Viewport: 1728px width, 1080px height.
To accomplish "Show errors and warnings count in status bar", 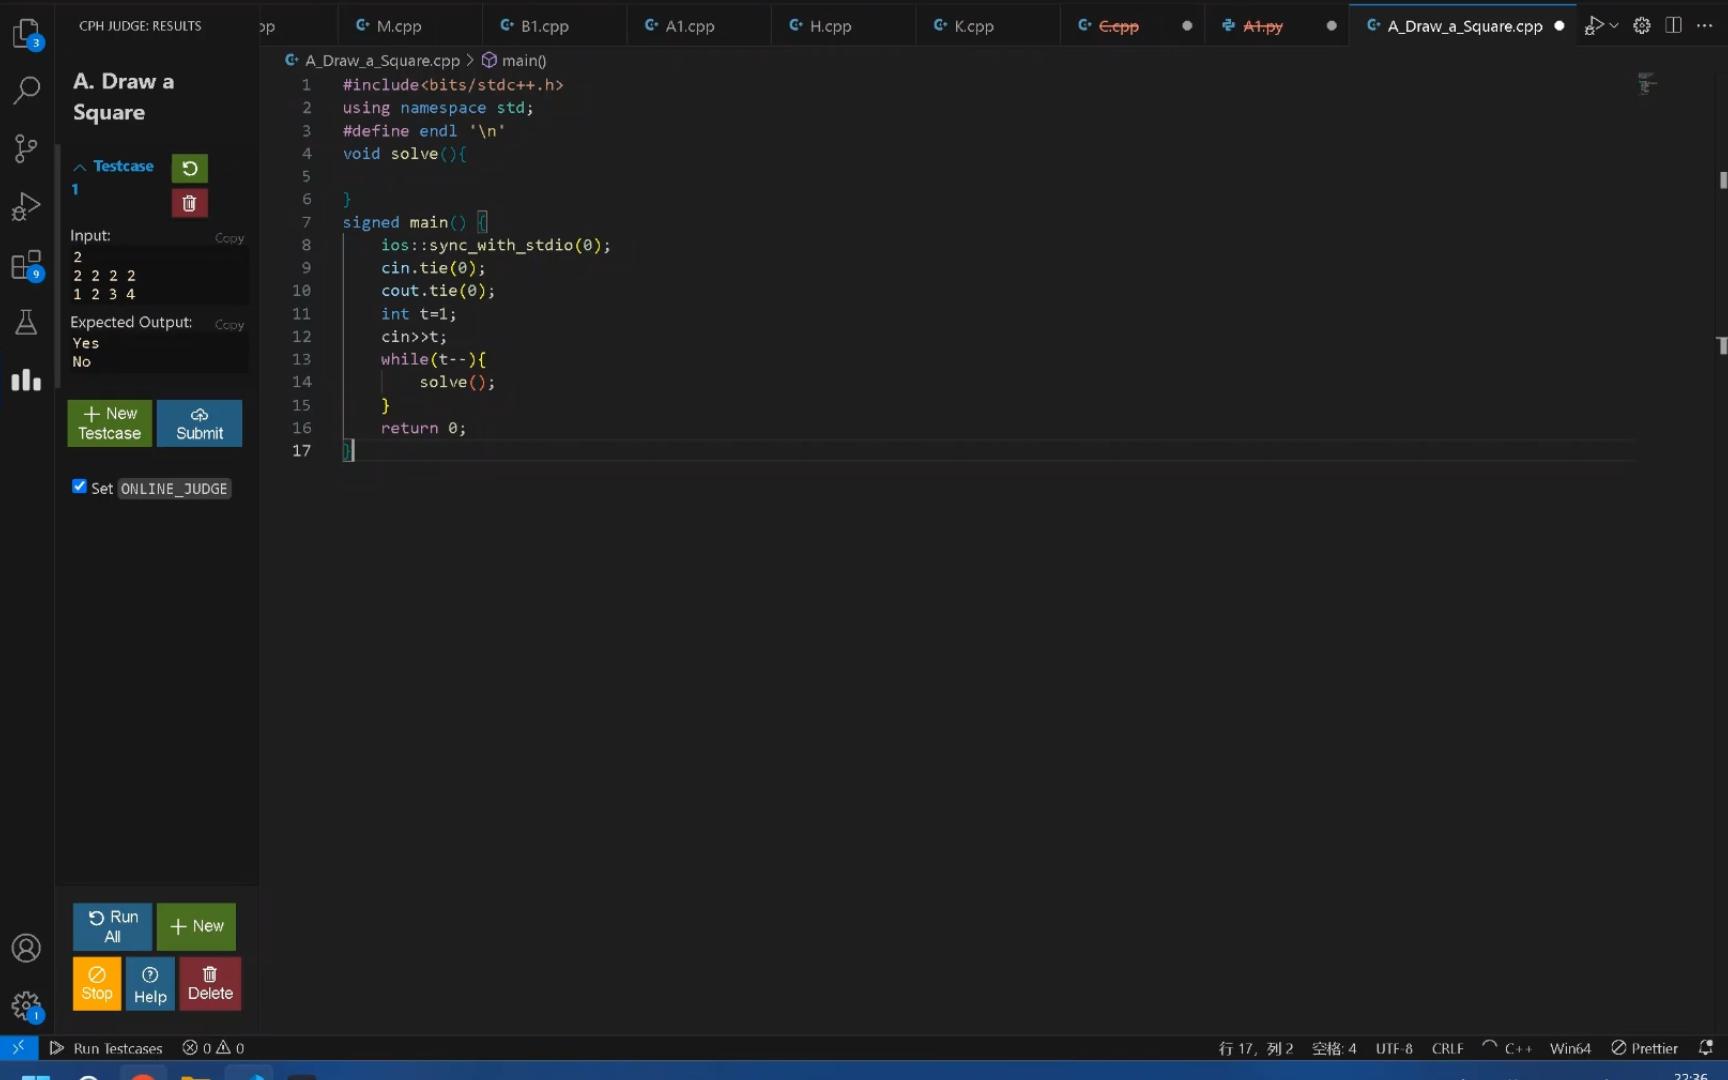I will pyautogui.click(x=213, y=1048).
